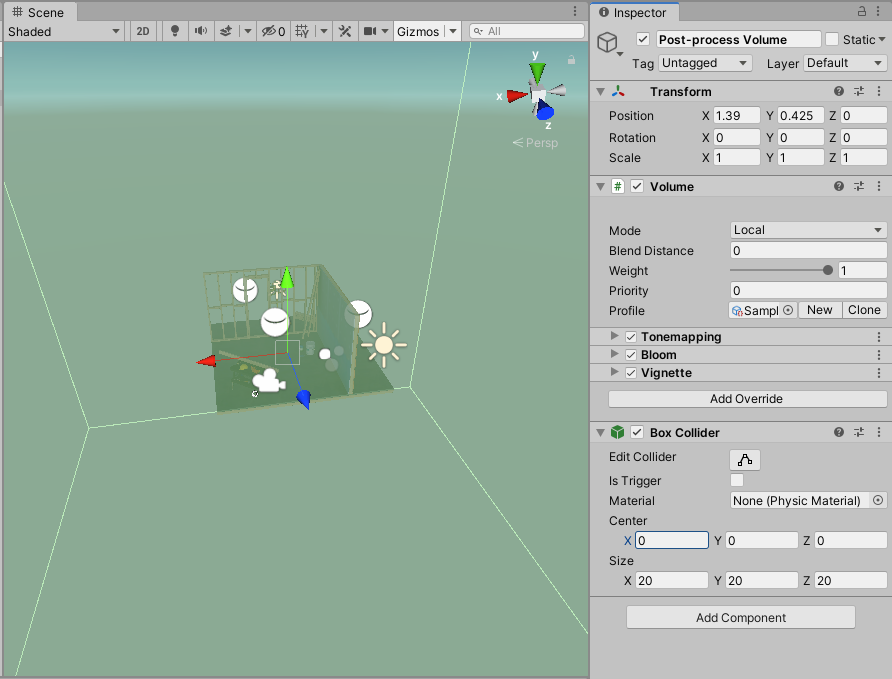Open the Mode dropdown set to Local
892x679 pixels.
807,230
